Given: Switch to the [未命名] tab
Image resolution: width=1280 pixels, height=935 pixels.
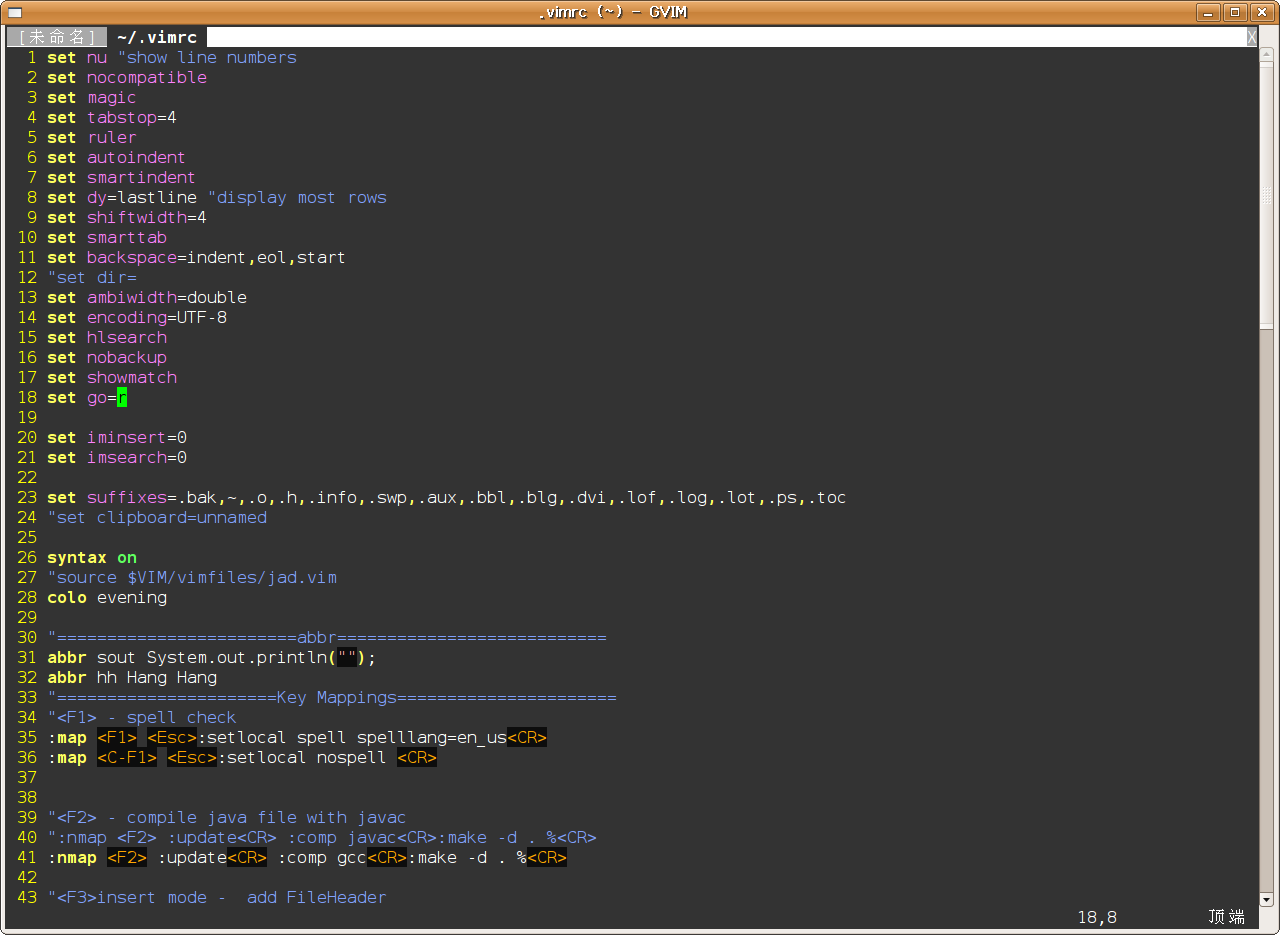Looking at the screenshot, I should (57, 37).
